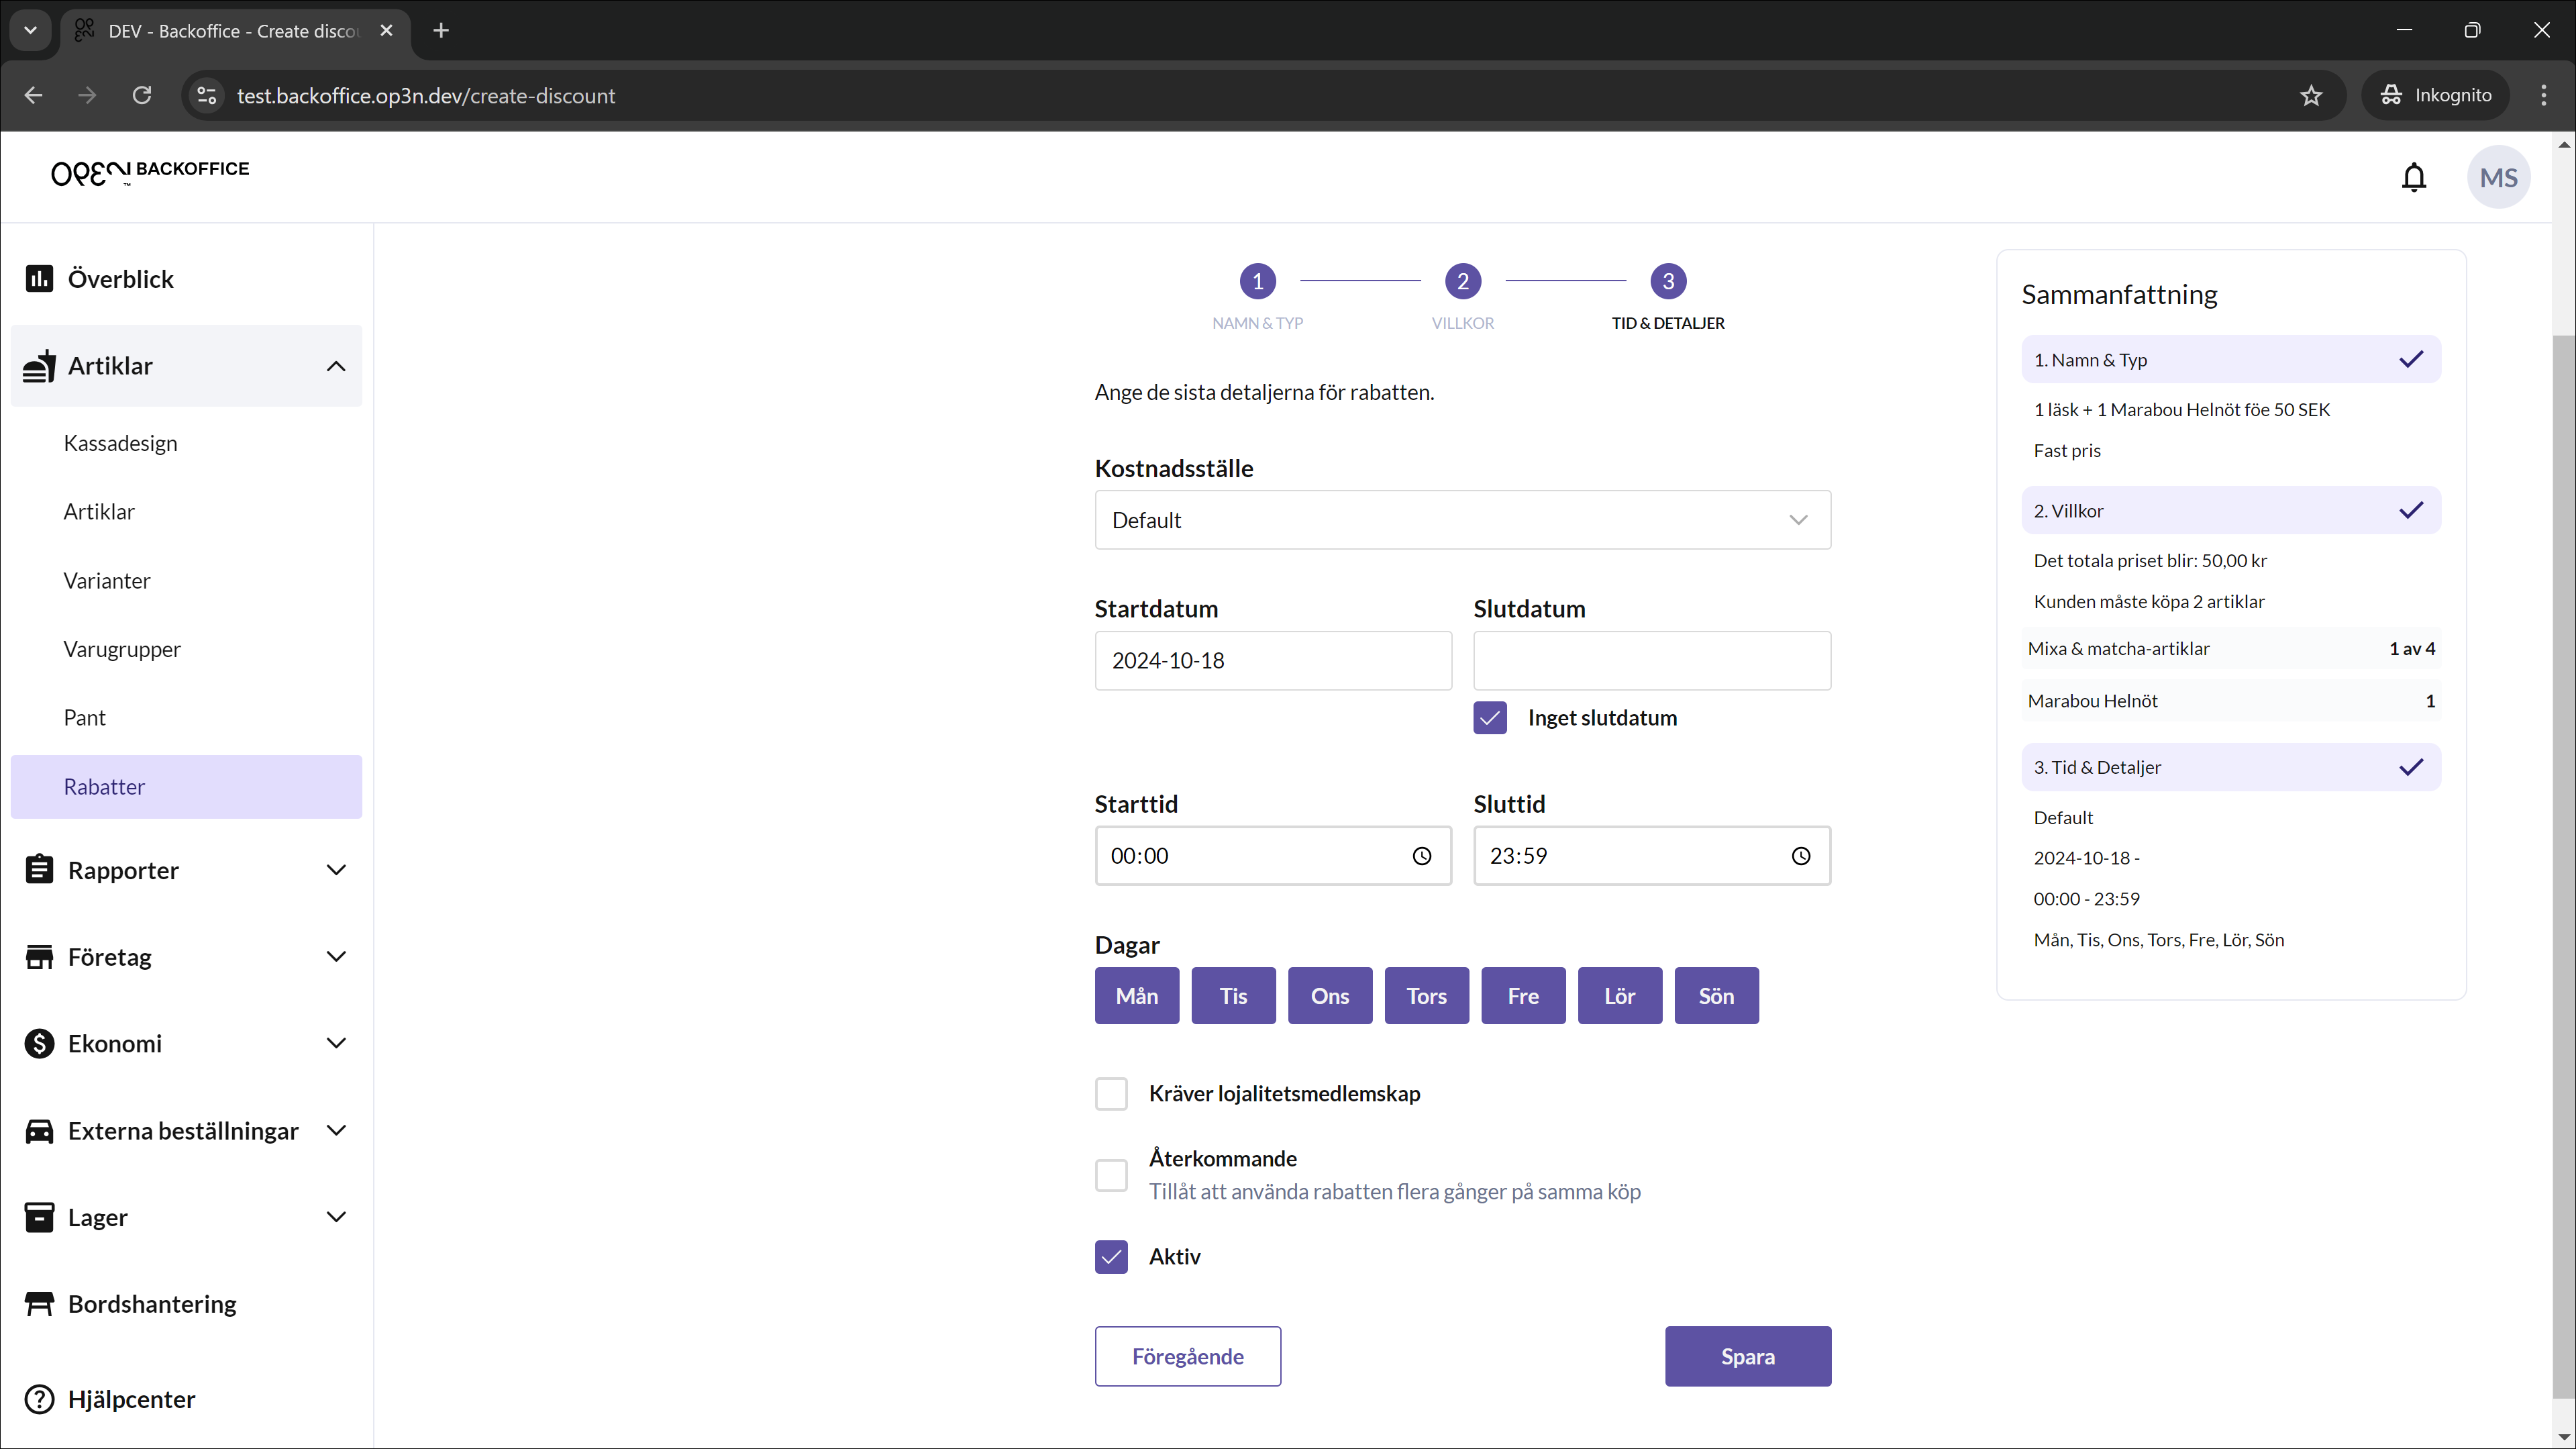Click summary section 1. Namn & Typ

(2230, 359)
